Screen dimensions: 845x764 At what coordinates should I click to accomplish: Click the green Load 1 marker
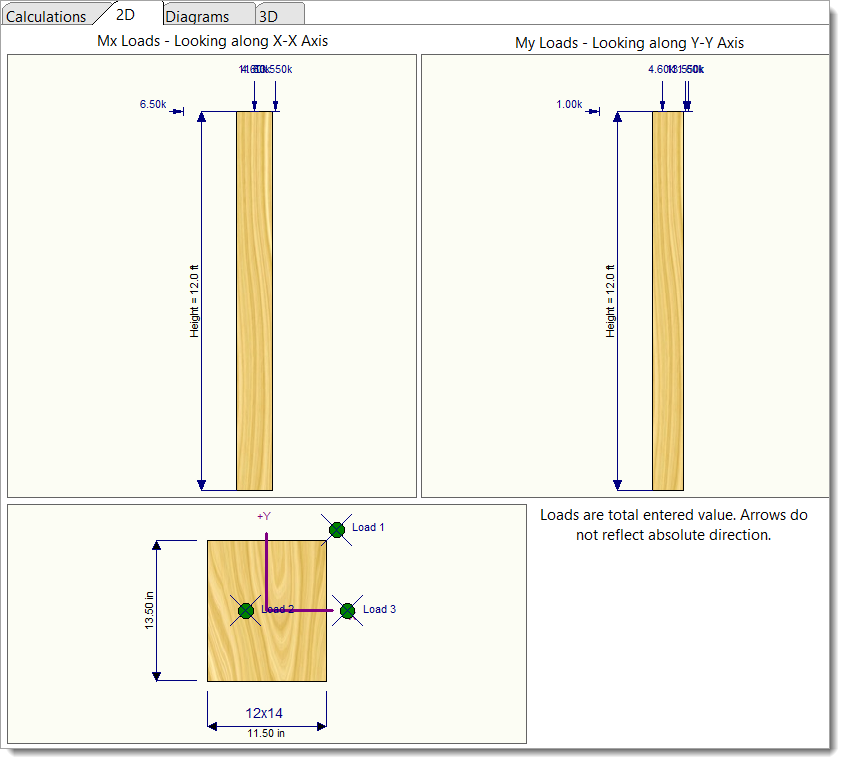(337, 529)
